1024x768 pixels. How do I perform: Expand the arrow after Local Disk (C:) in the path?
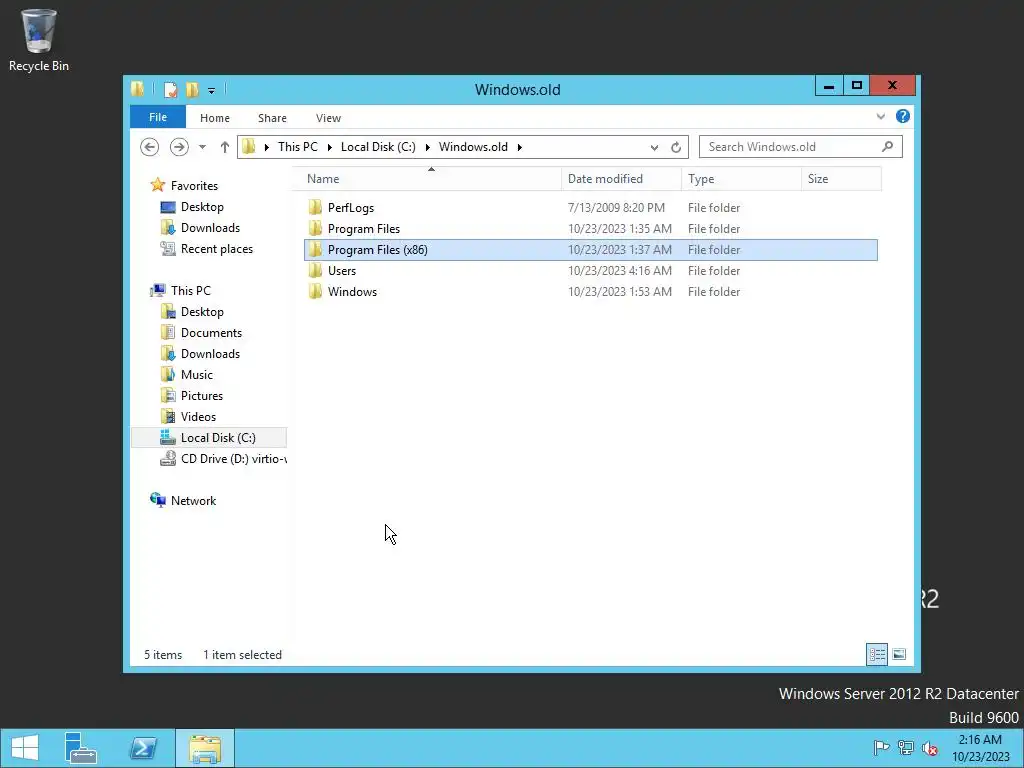pyautogui.click(x=428, y=147)
